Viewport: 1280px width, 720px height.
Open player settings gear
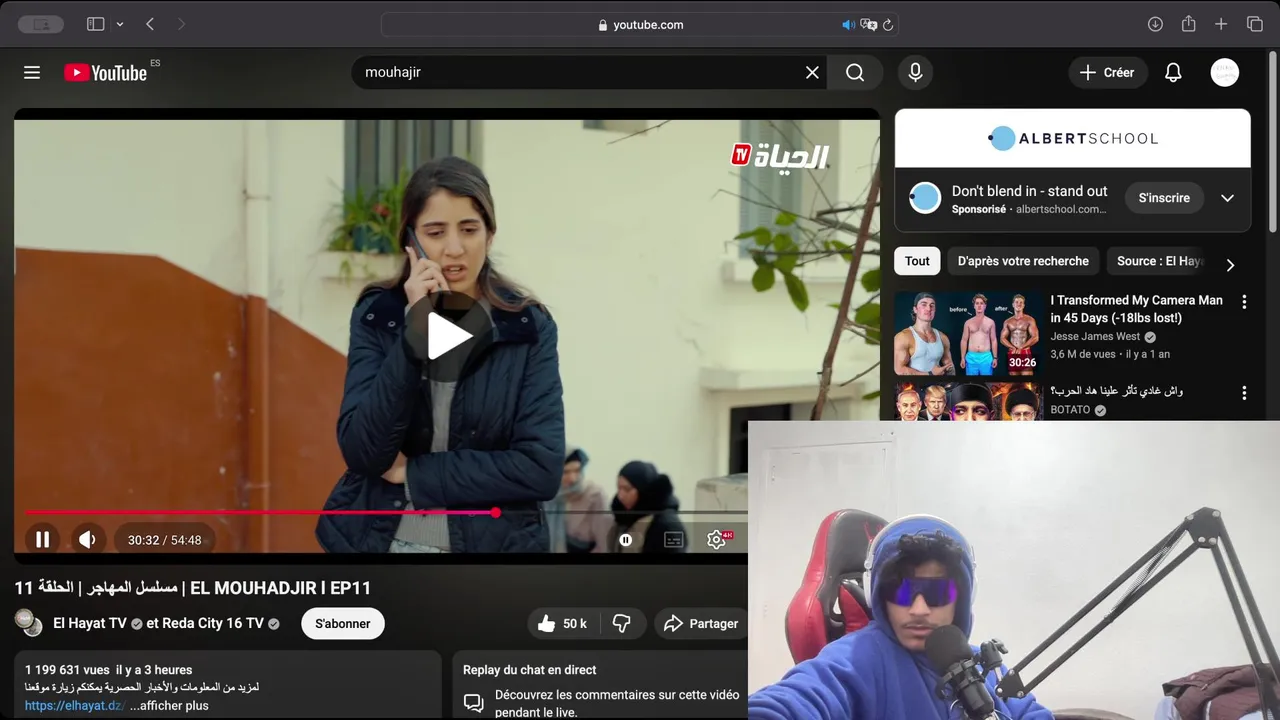point(717,540)
